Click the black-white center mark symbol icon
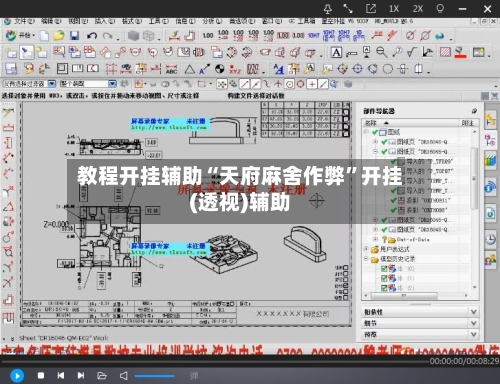Screen dimensions: 500x384 [219, 69]
